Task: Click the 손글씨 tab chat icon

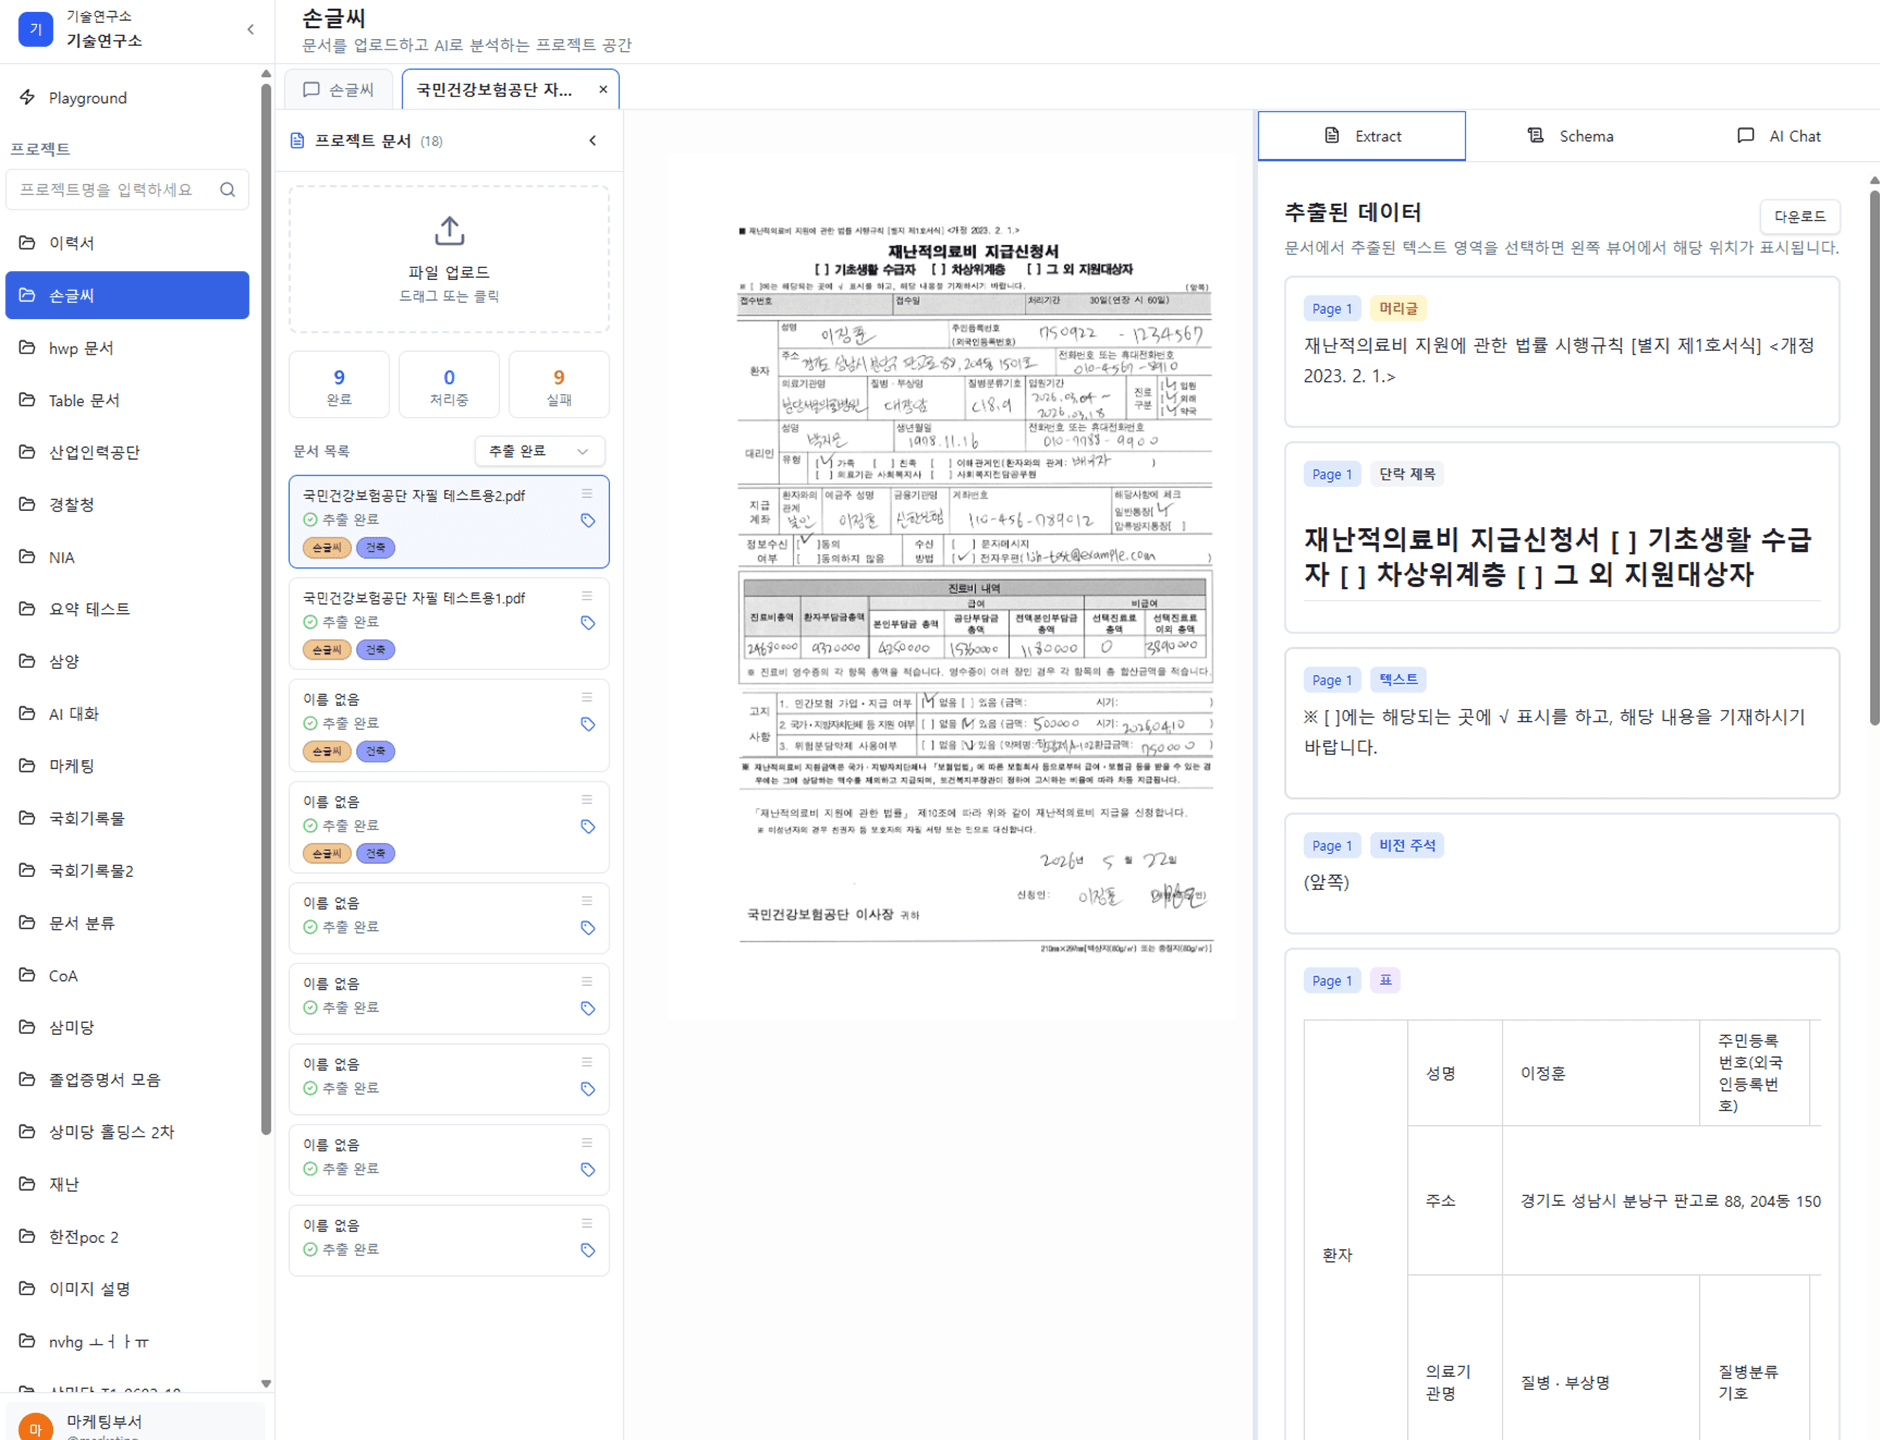Action: 311,89
